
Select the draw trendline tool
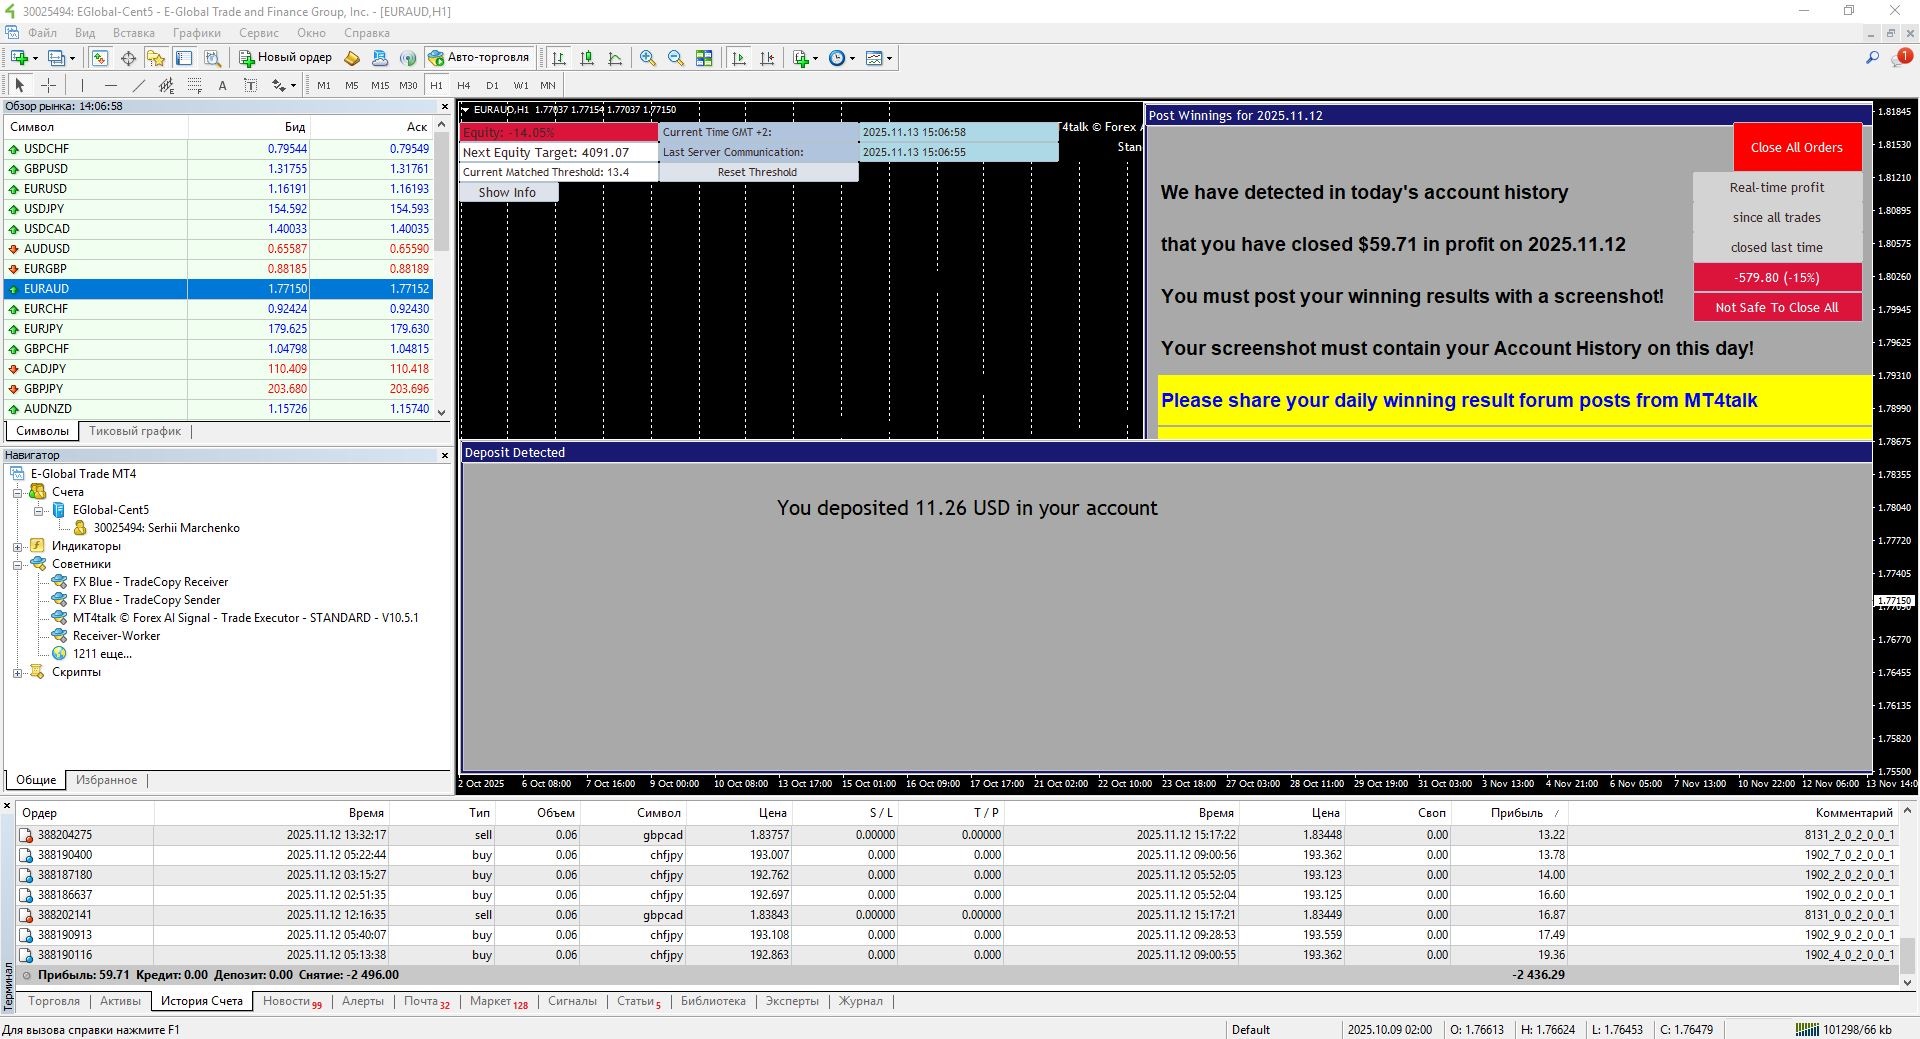139,85
